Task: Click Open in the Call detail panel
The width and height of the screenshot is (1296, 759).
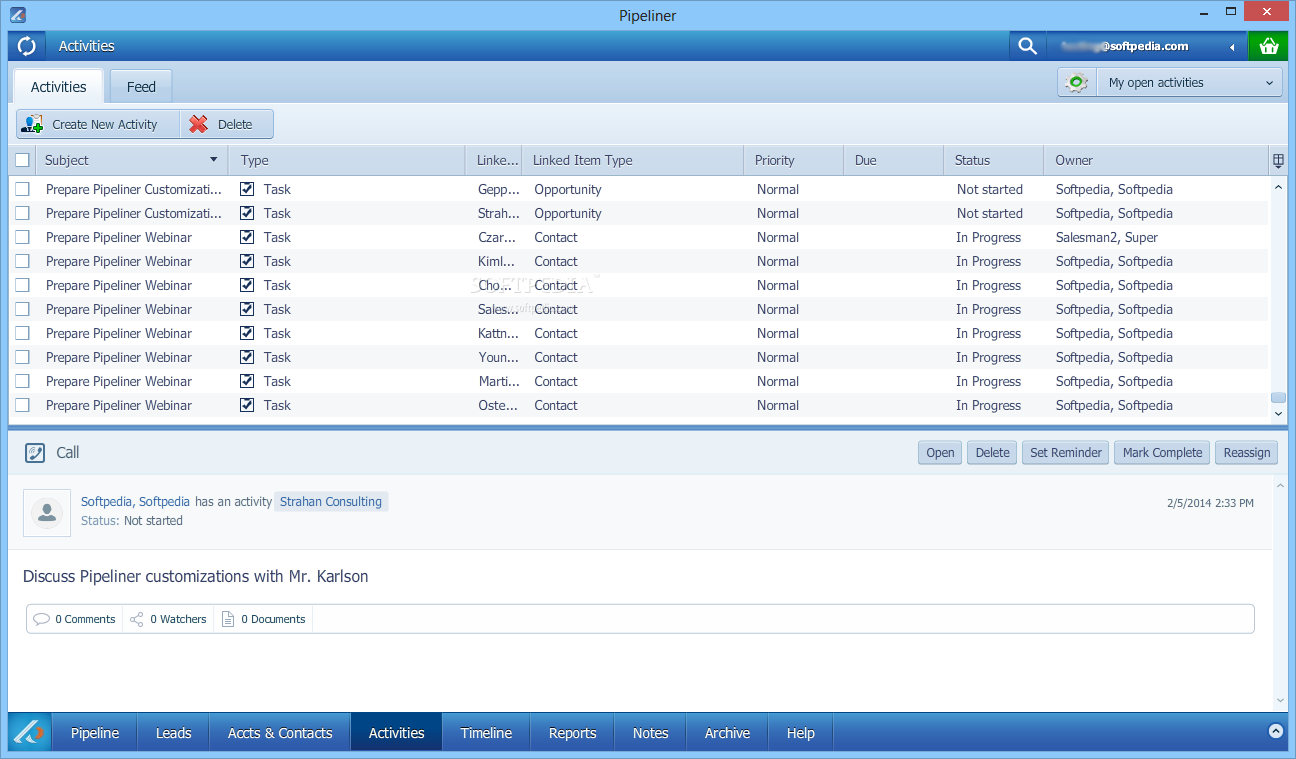Action: (x=940, y=453)
